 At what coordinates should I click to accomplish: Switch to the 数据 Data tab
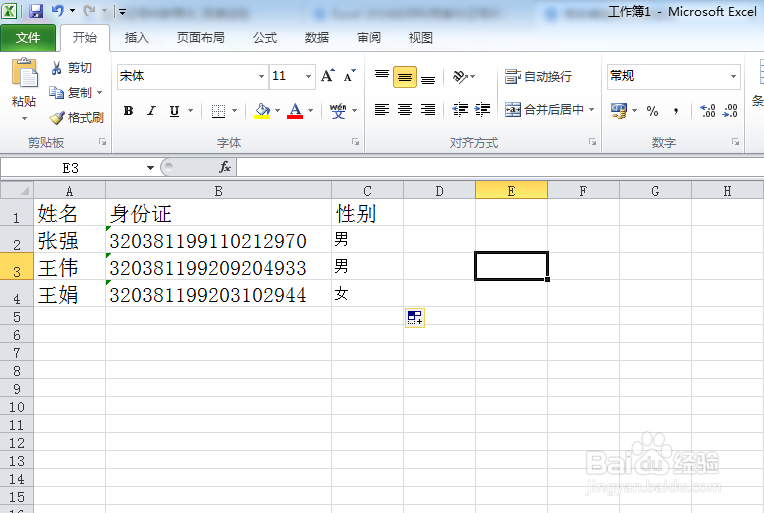point(317,38)
